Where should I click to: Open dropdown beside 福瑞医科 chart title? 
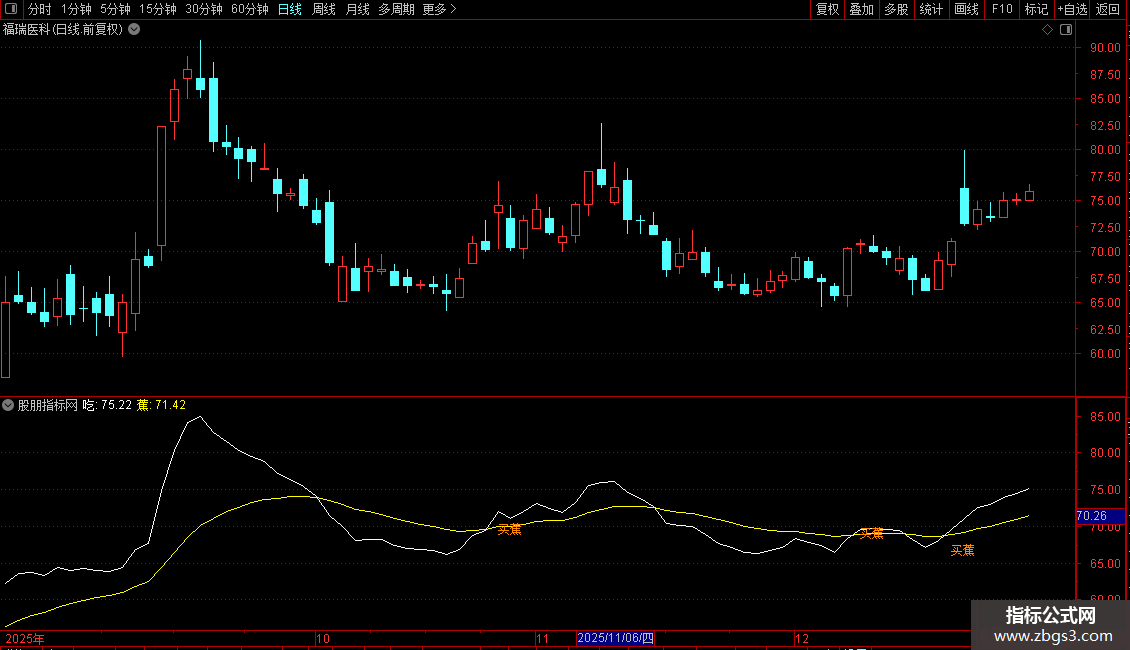click(x=134, y=30)
